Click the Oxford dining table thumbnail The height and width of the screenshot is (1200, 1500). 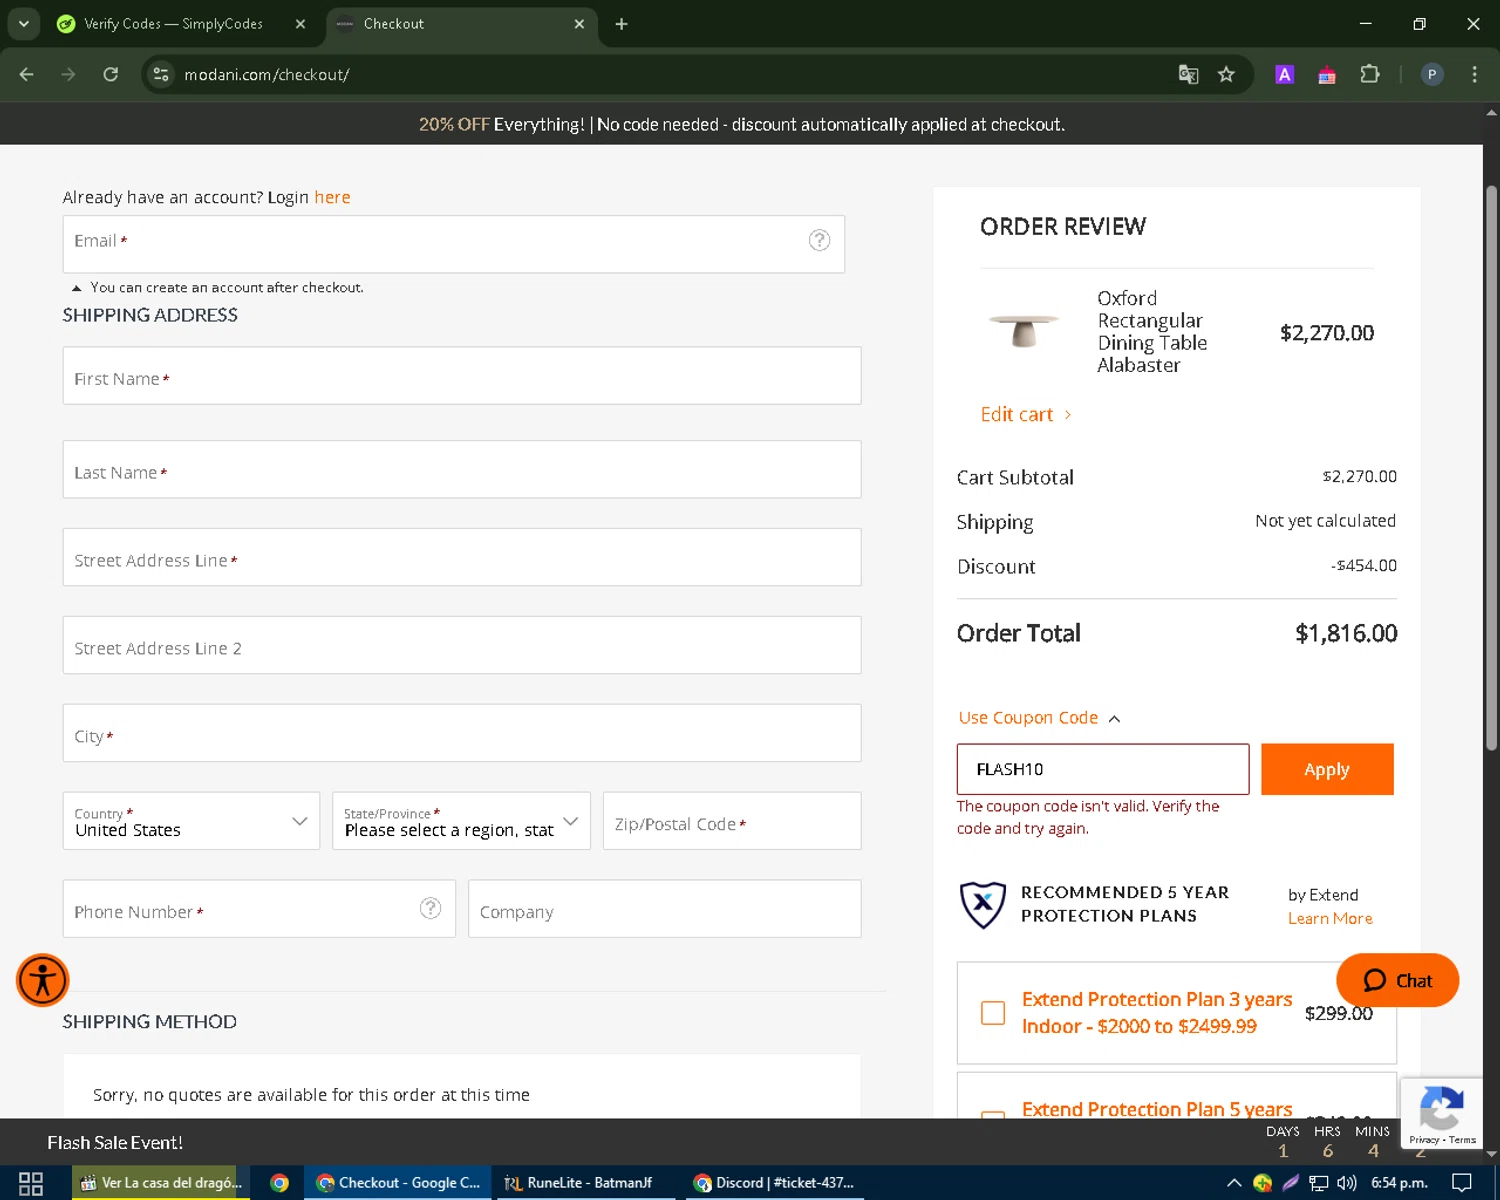(1023, 331)
